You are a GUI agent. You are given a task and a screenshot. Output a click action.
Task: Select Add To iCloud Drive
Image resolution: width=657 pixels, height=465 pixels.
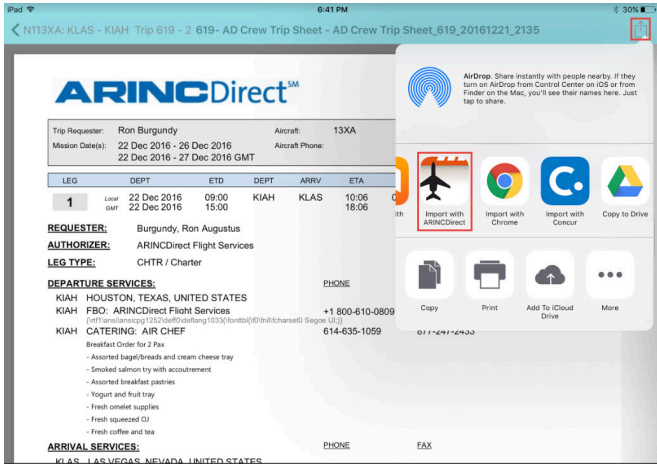[550, 285]
